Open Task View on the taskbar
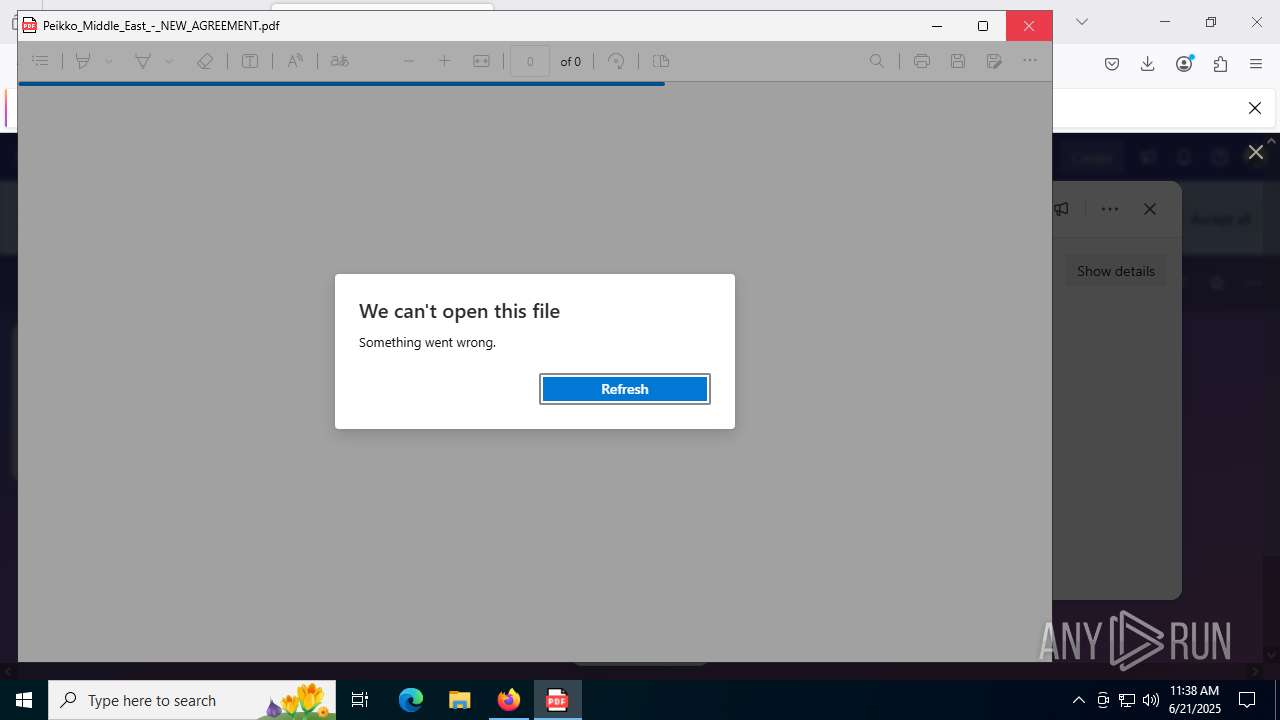This screenshot has width=1280, height=720. (361, 700)
